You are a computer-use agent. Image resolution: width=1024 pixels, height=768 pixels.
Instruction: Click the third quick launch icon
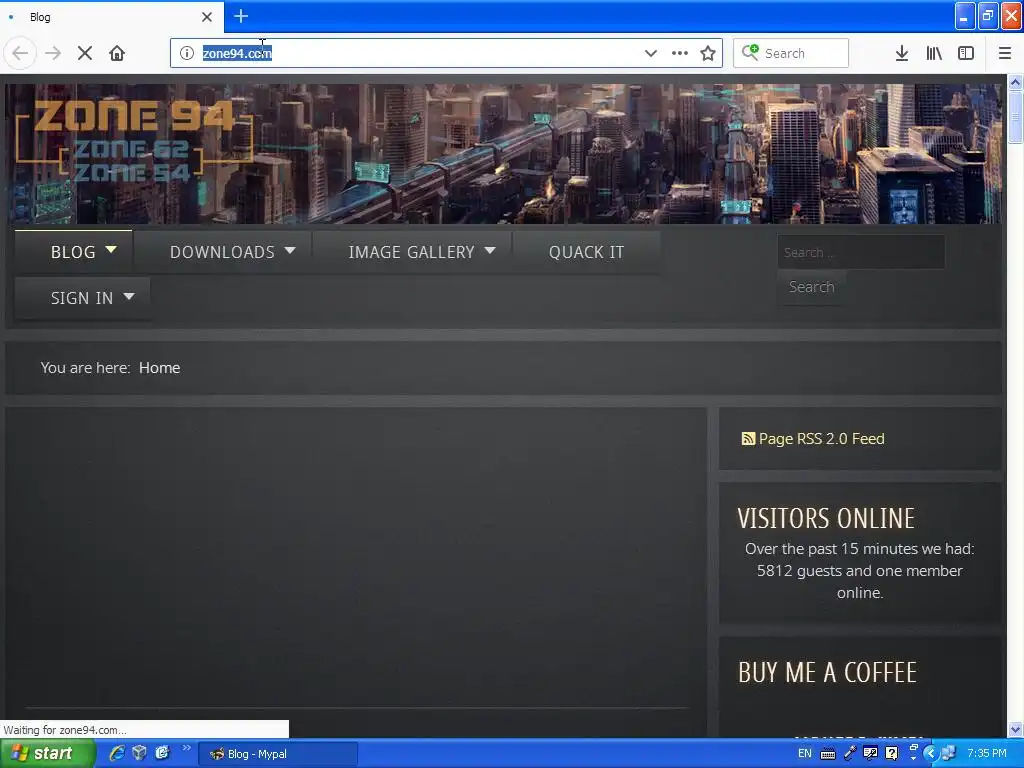pyautogui.click(x=162, y=753)
